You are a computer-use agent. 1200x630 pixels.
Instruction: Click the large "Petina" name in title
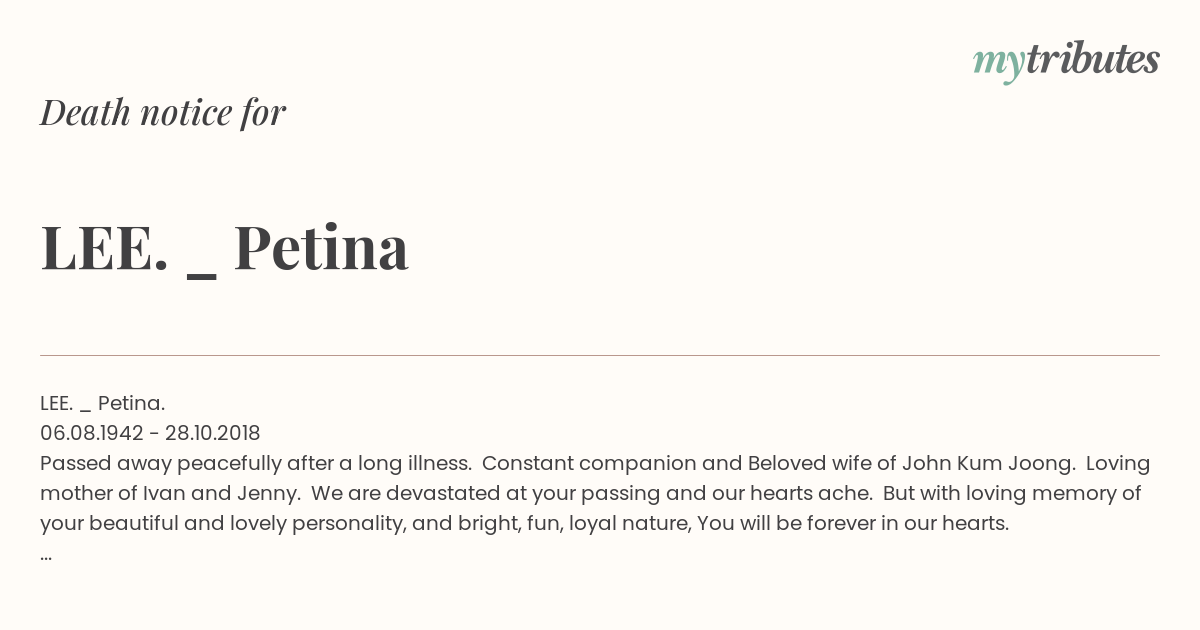click(321, 247)
